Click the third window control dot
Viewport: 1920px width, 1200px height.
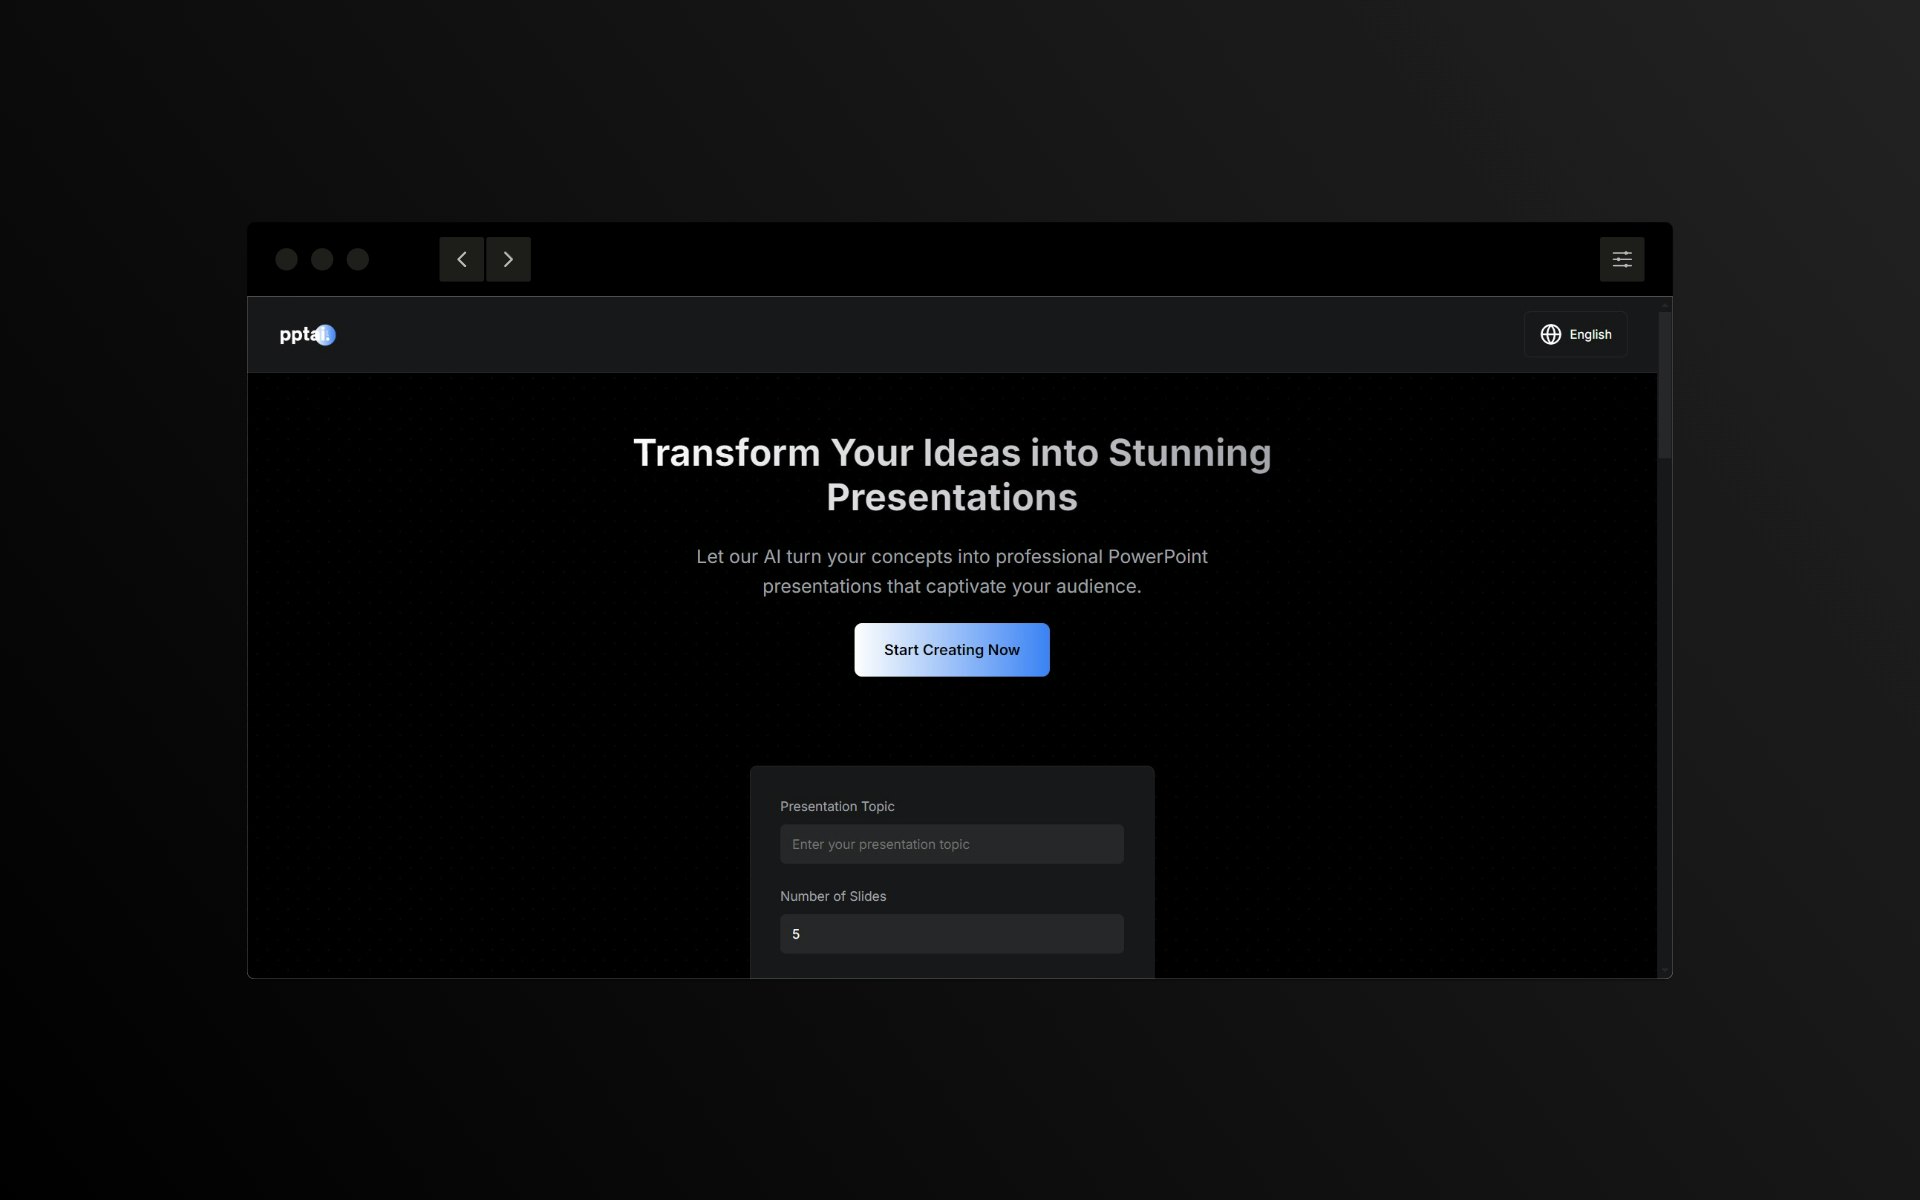point(358,259)
